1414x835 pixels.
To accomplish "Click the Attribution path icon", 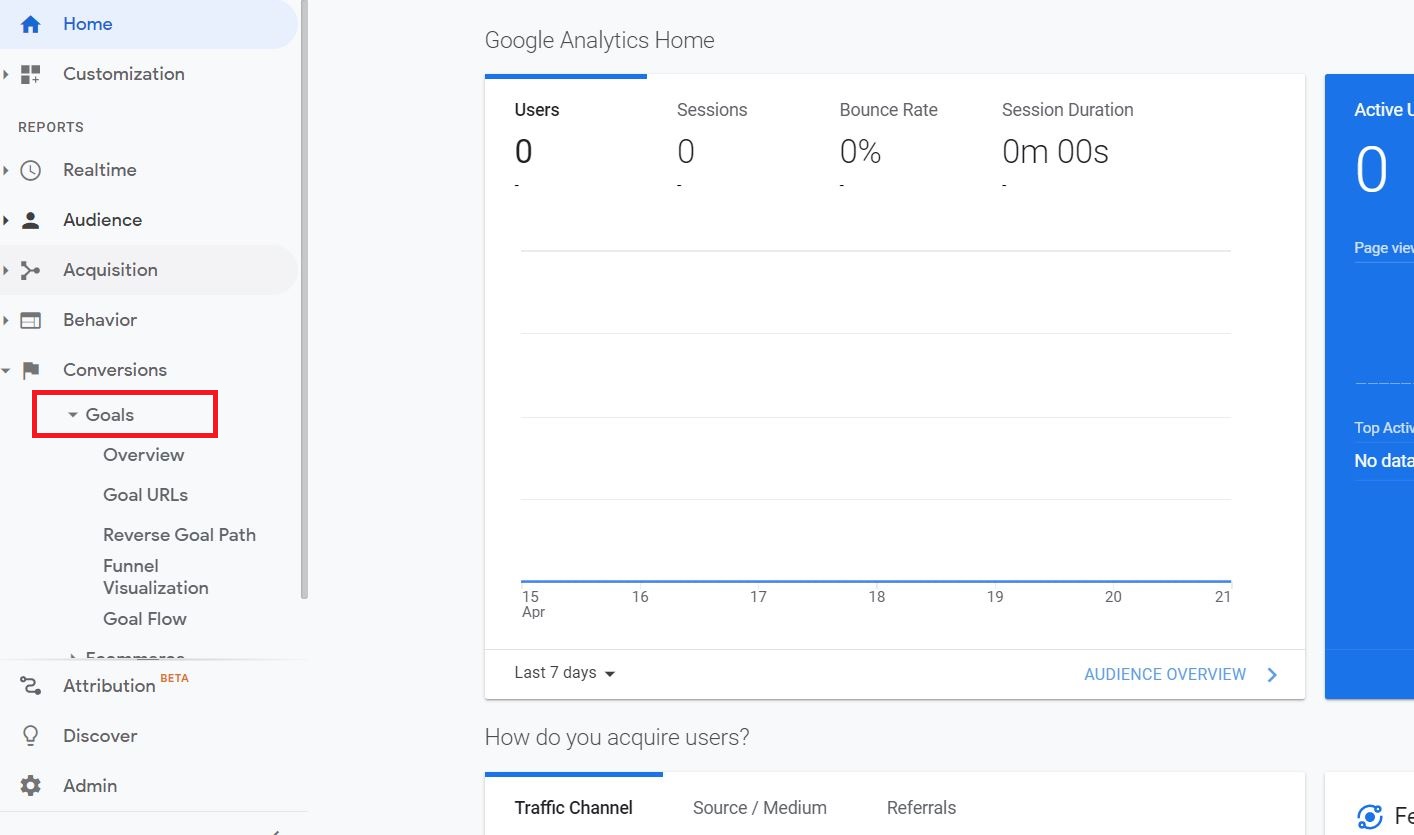I will click(x=31, y=686).
